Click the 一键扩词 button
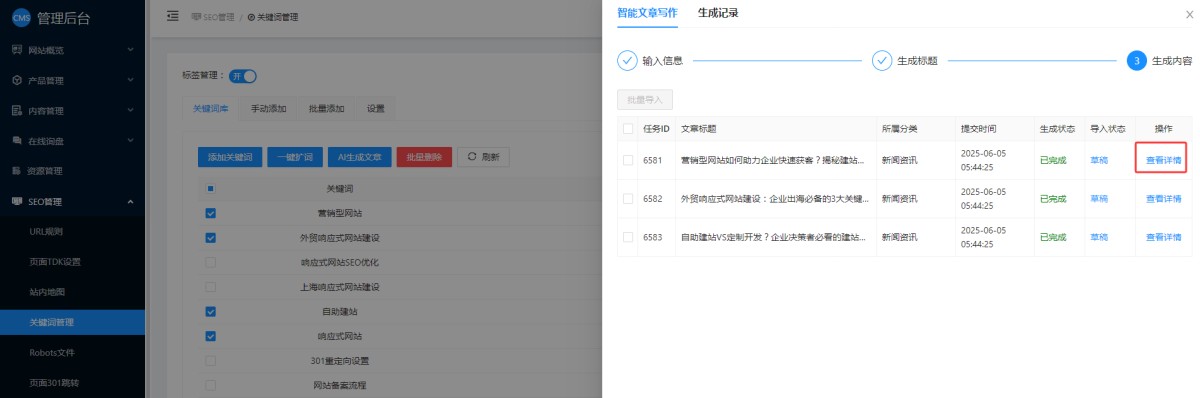Image resolution: width=1200 pixels, height=398 pixels. pyautogui.click(x=295, y=157)
